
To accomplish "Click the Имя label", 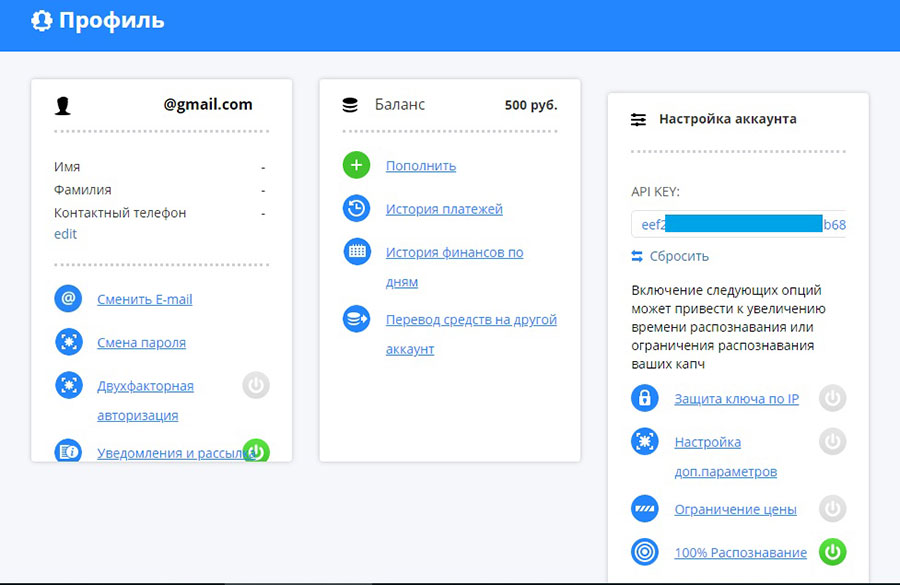I will 67,167.
